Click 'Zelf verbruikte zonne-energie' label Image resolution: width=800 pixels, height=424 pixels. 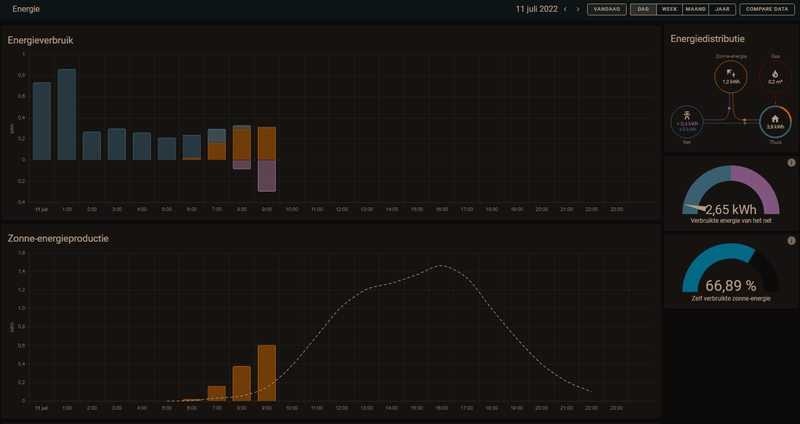[731, 298]
